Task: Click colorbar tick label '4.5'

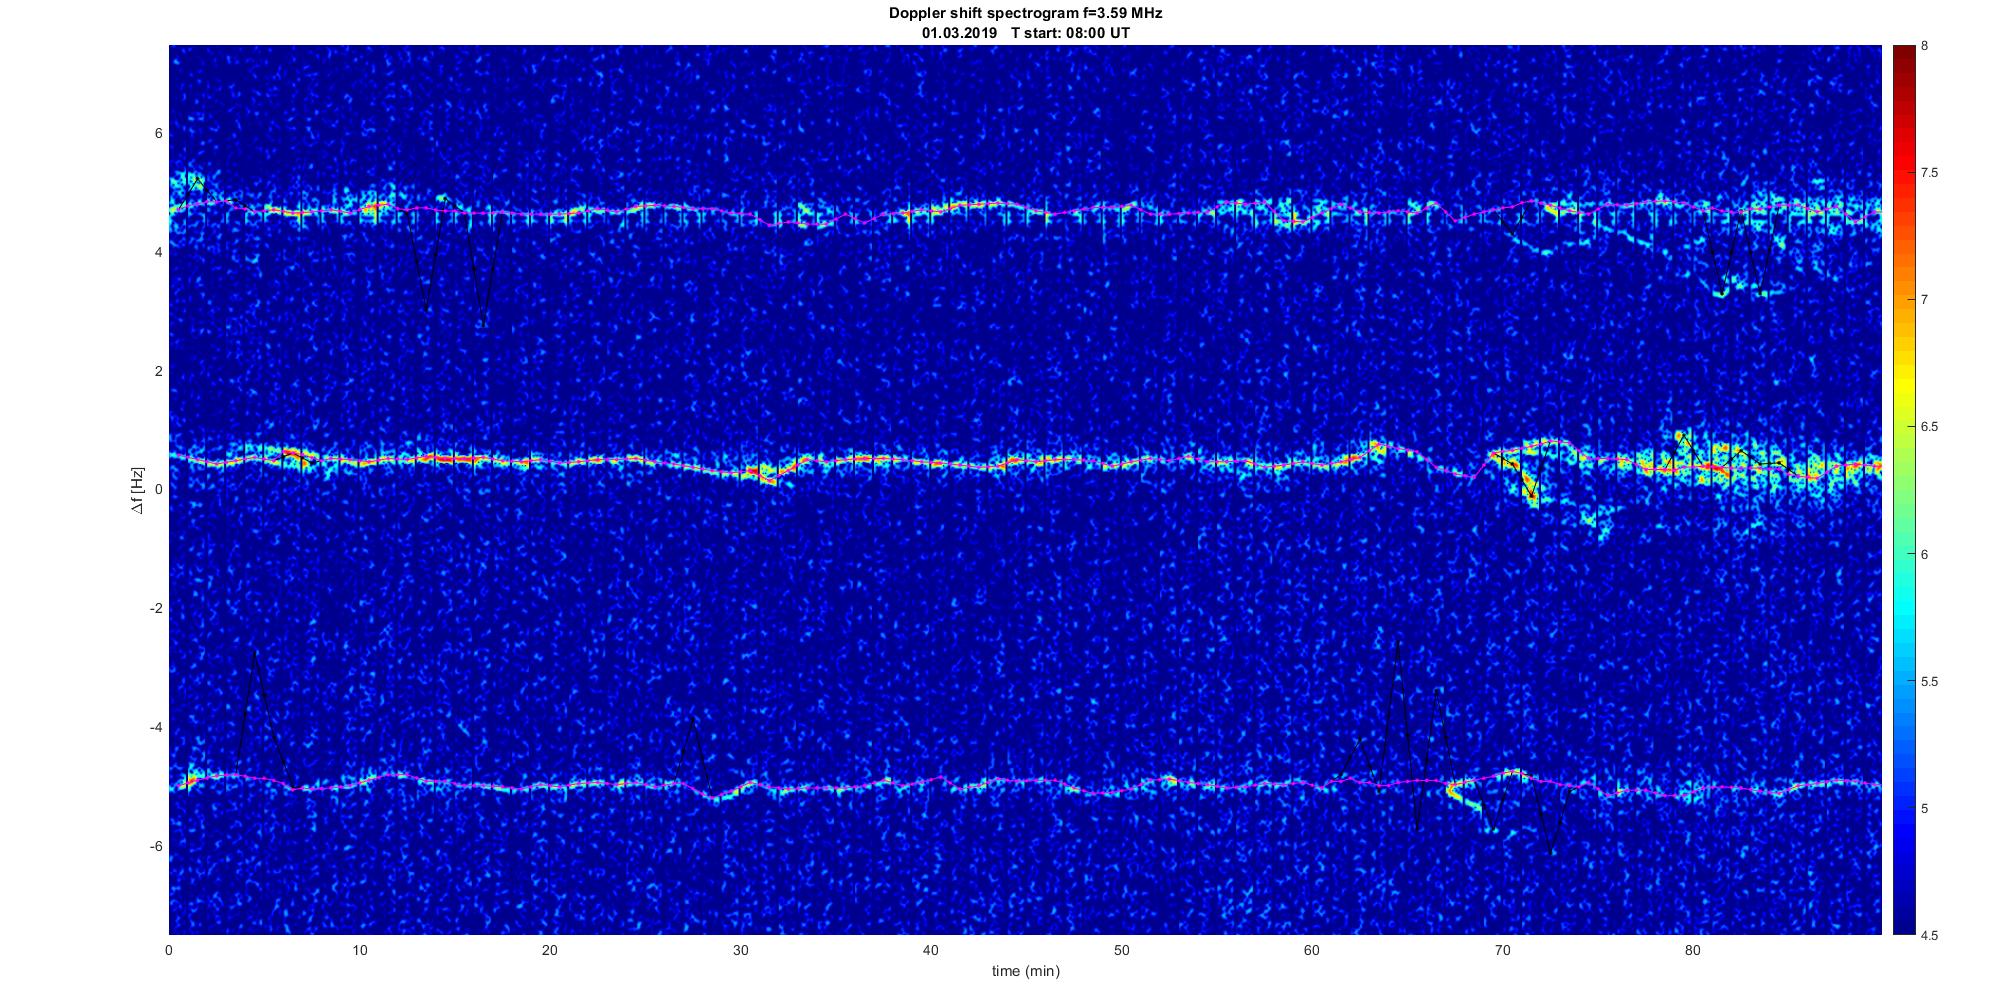Action: 1929,935
